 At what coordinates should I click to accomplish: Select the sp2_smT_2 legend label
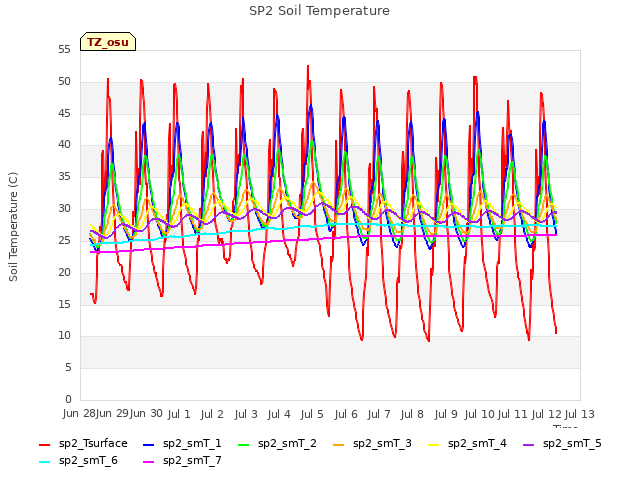tap(287, 444)
